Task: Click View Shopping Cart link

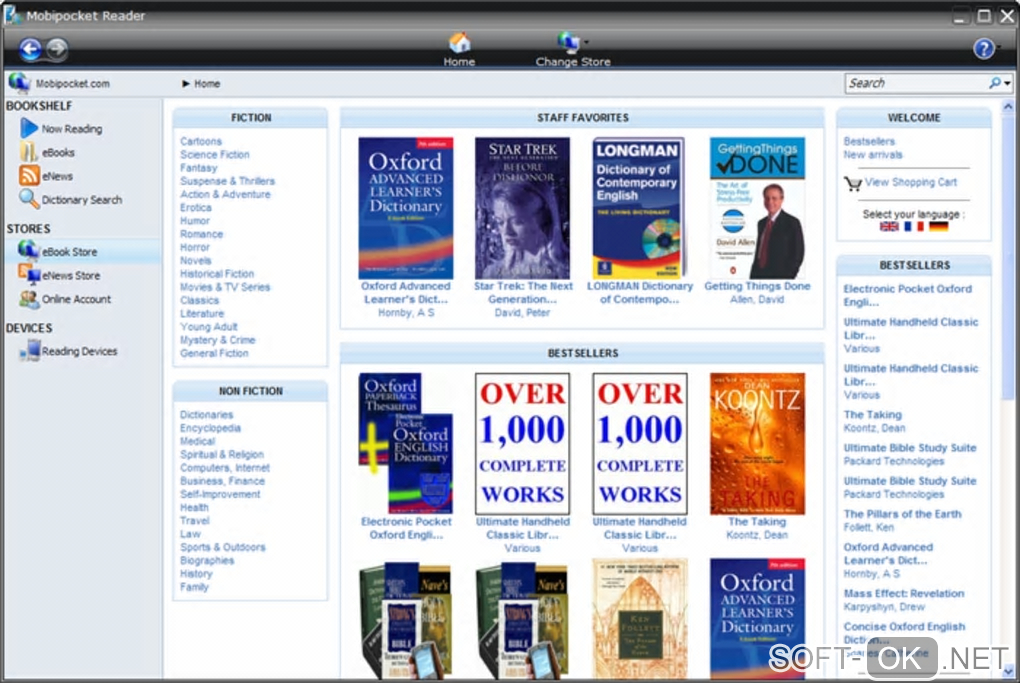Action: (x=911, y=182)
